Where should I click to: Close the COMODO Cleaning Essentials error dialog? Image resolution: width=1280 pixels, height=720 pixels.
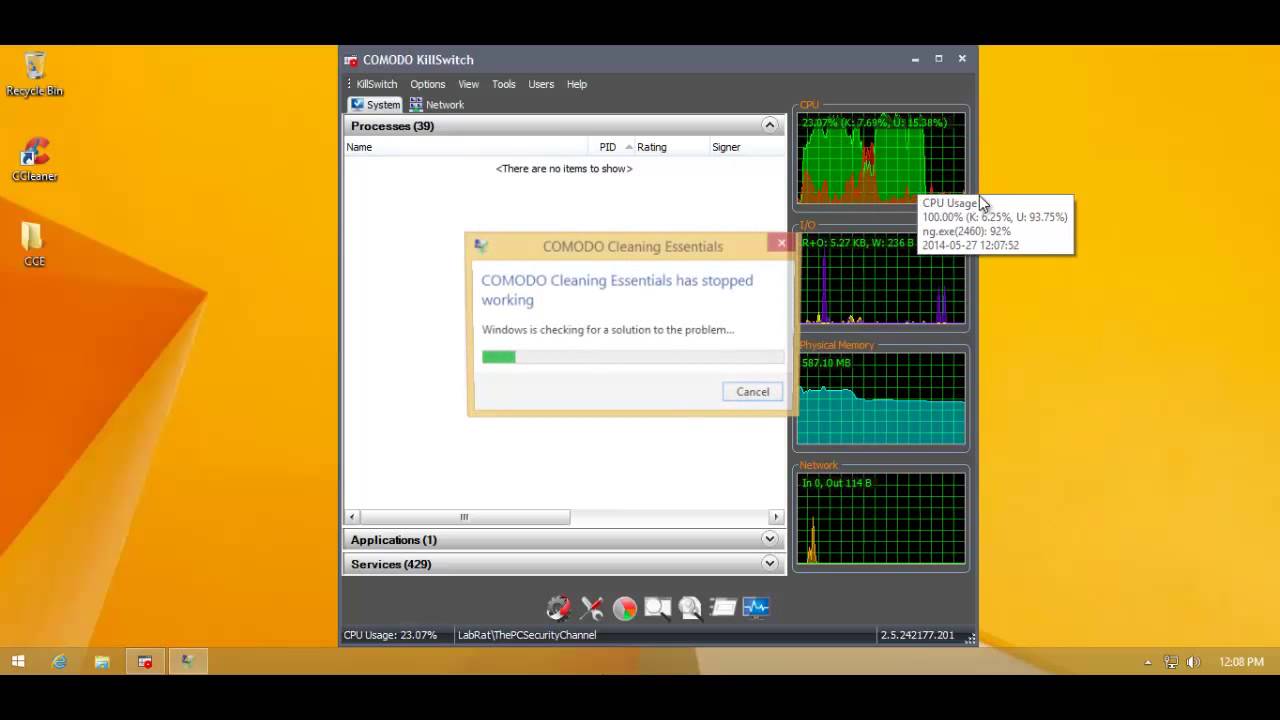tap(781, 243)
